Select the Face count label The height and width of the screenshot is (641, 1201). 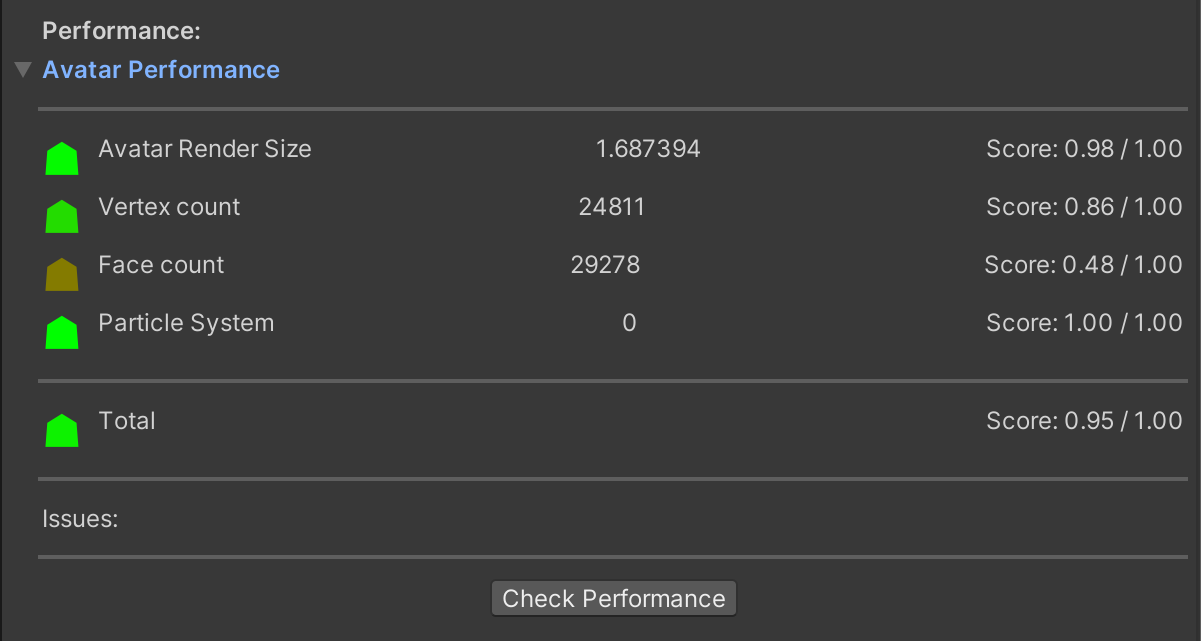[x=161, y=265]
